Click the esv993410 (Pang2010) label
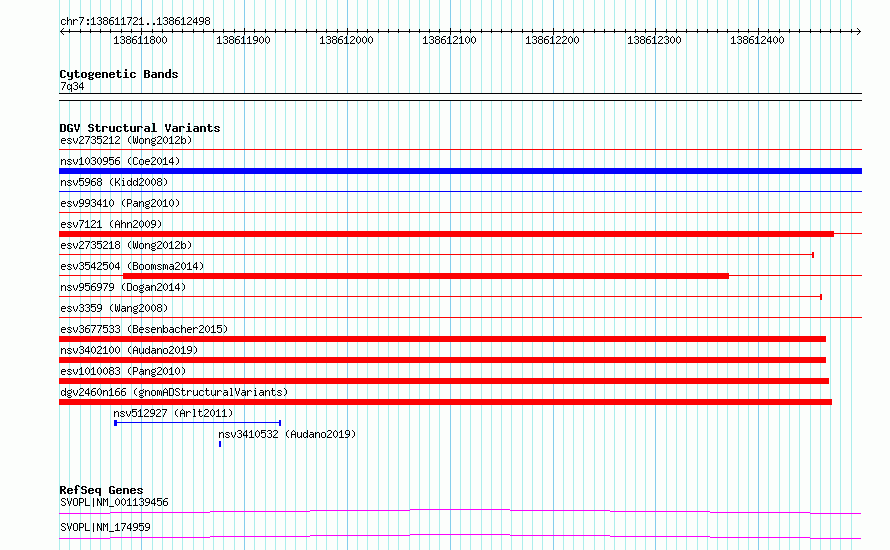Viewport: 890px width, 550px height. tap(120, 203)
